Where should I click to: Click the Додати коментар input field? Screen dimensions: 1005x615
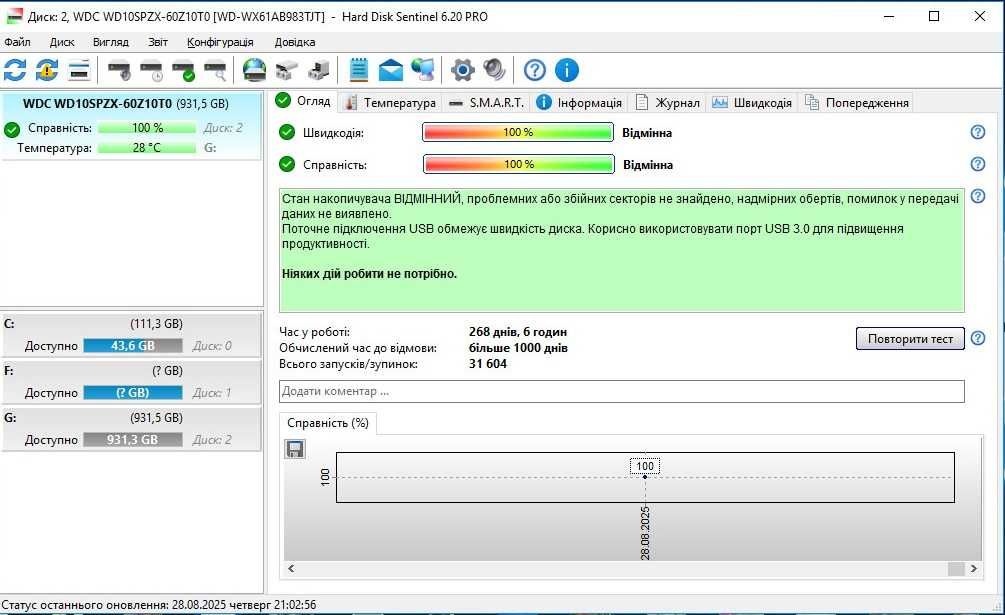coord(622,391)
